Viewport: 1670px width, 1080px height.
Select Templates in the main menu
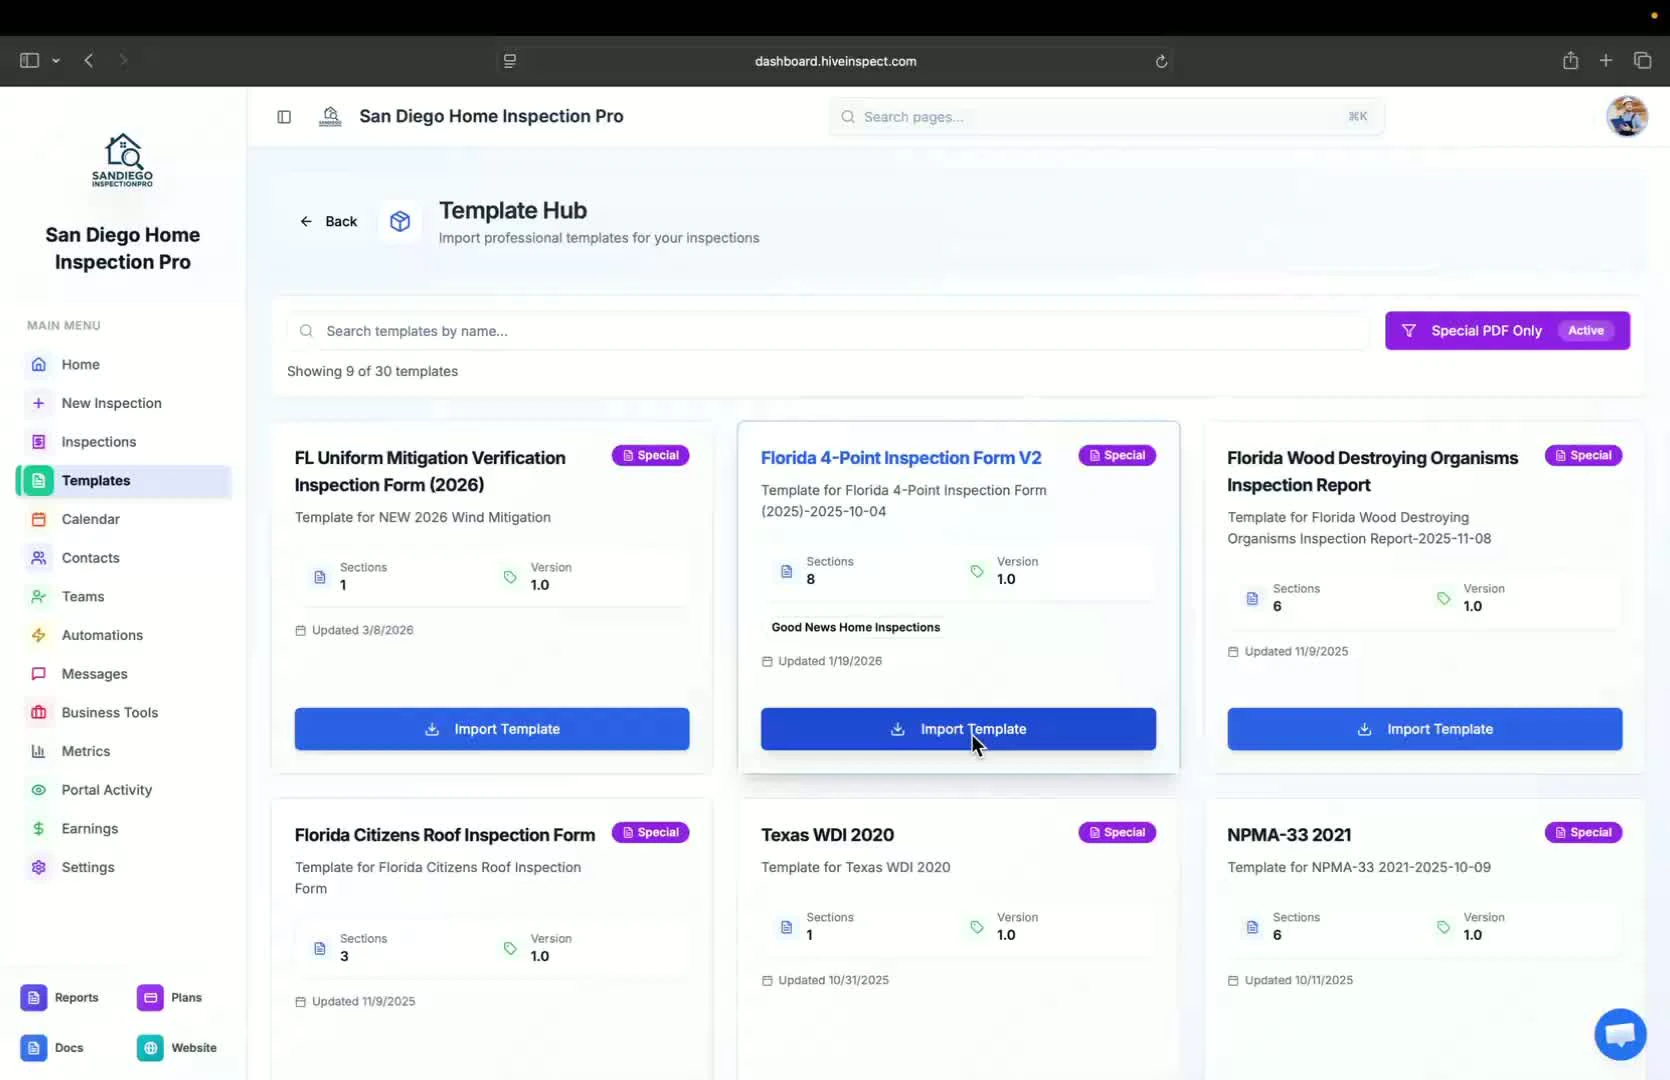(x=96, y=480)
